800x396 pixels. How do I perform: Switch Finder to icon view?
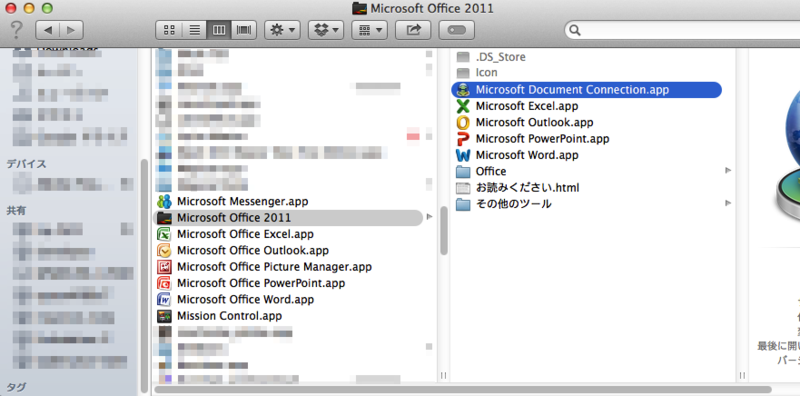[x=169, y=30]
